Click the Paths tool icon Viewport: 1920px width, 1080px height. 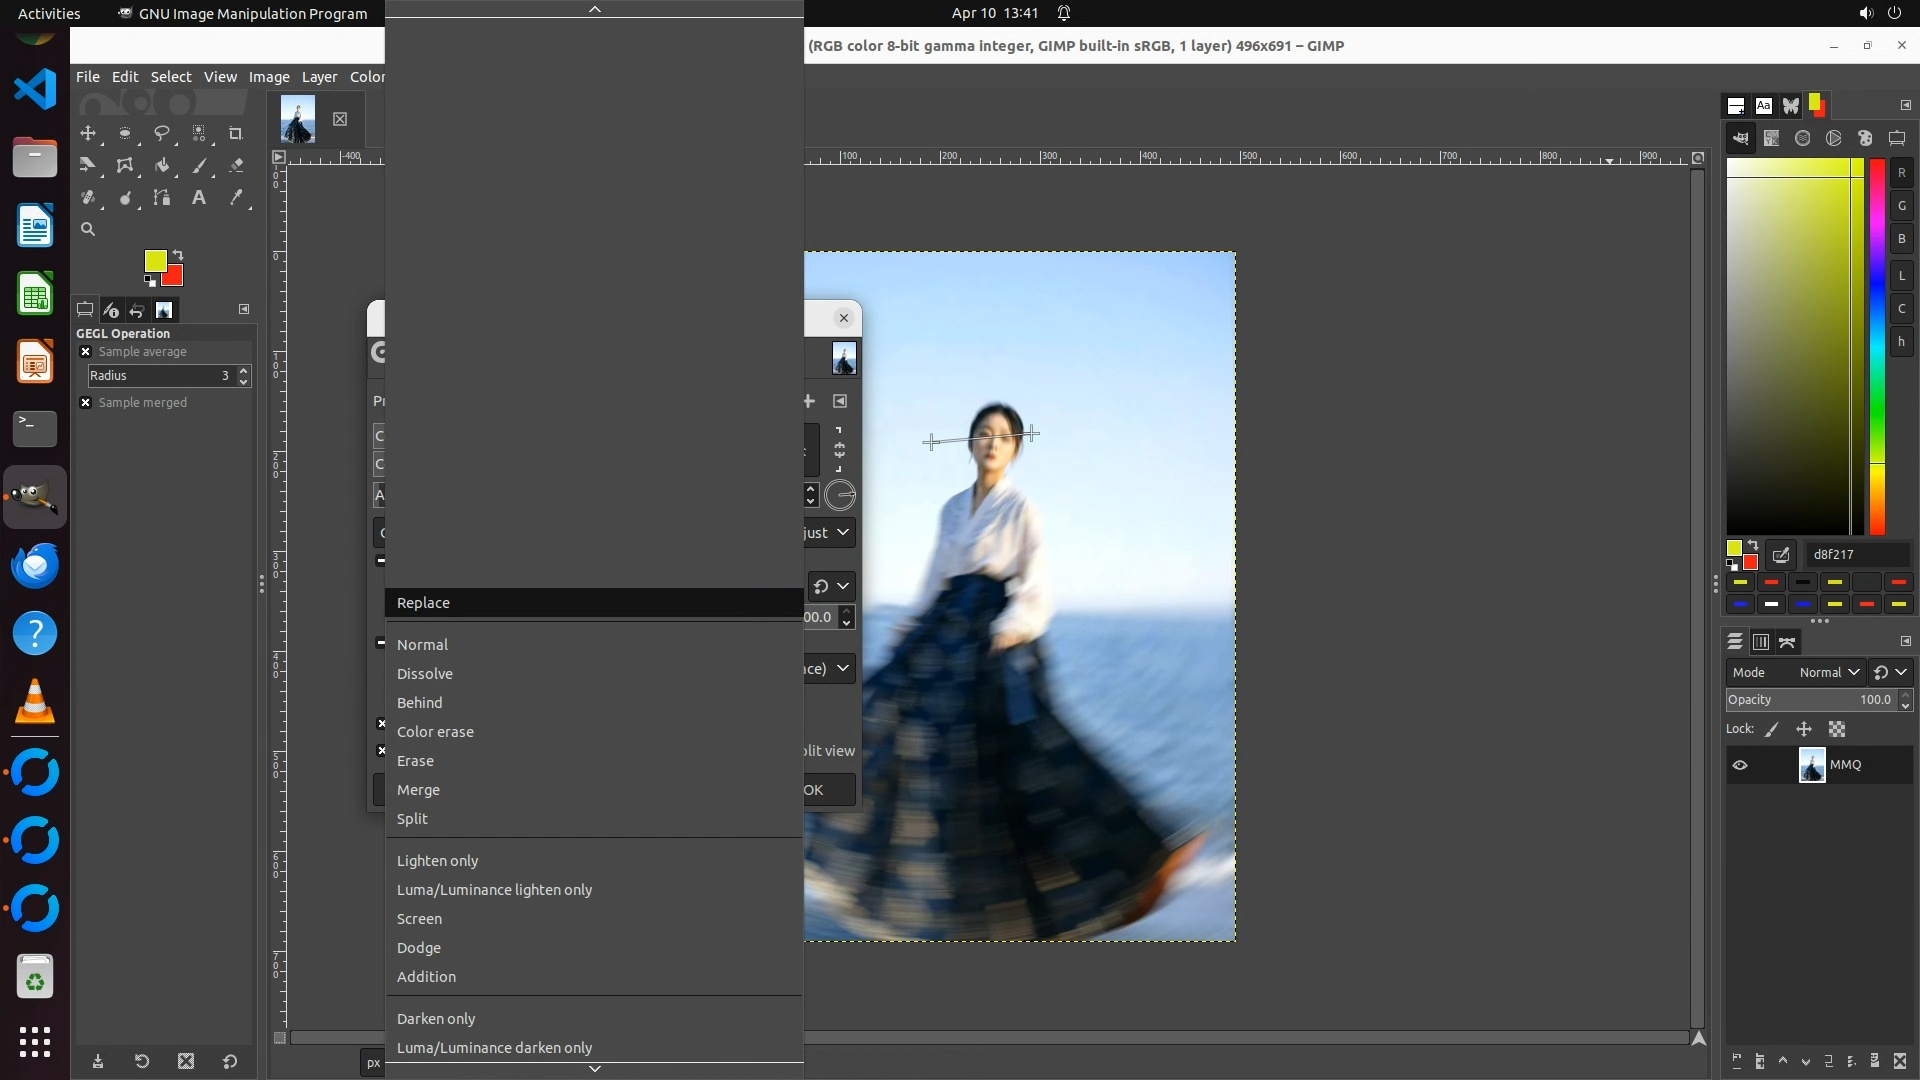tap(162, 198)
